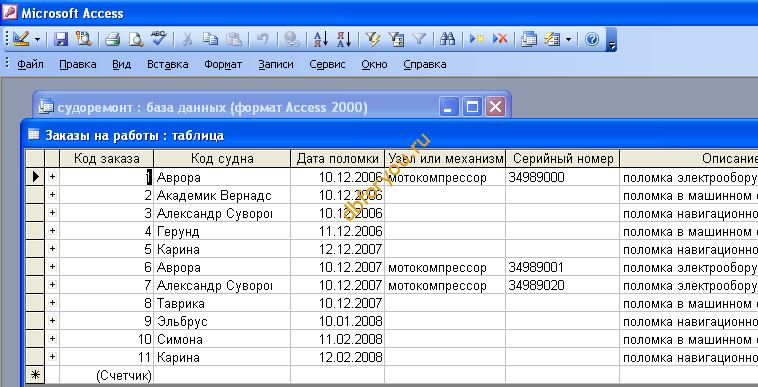Select column header Код заказа

coord(106,158)
